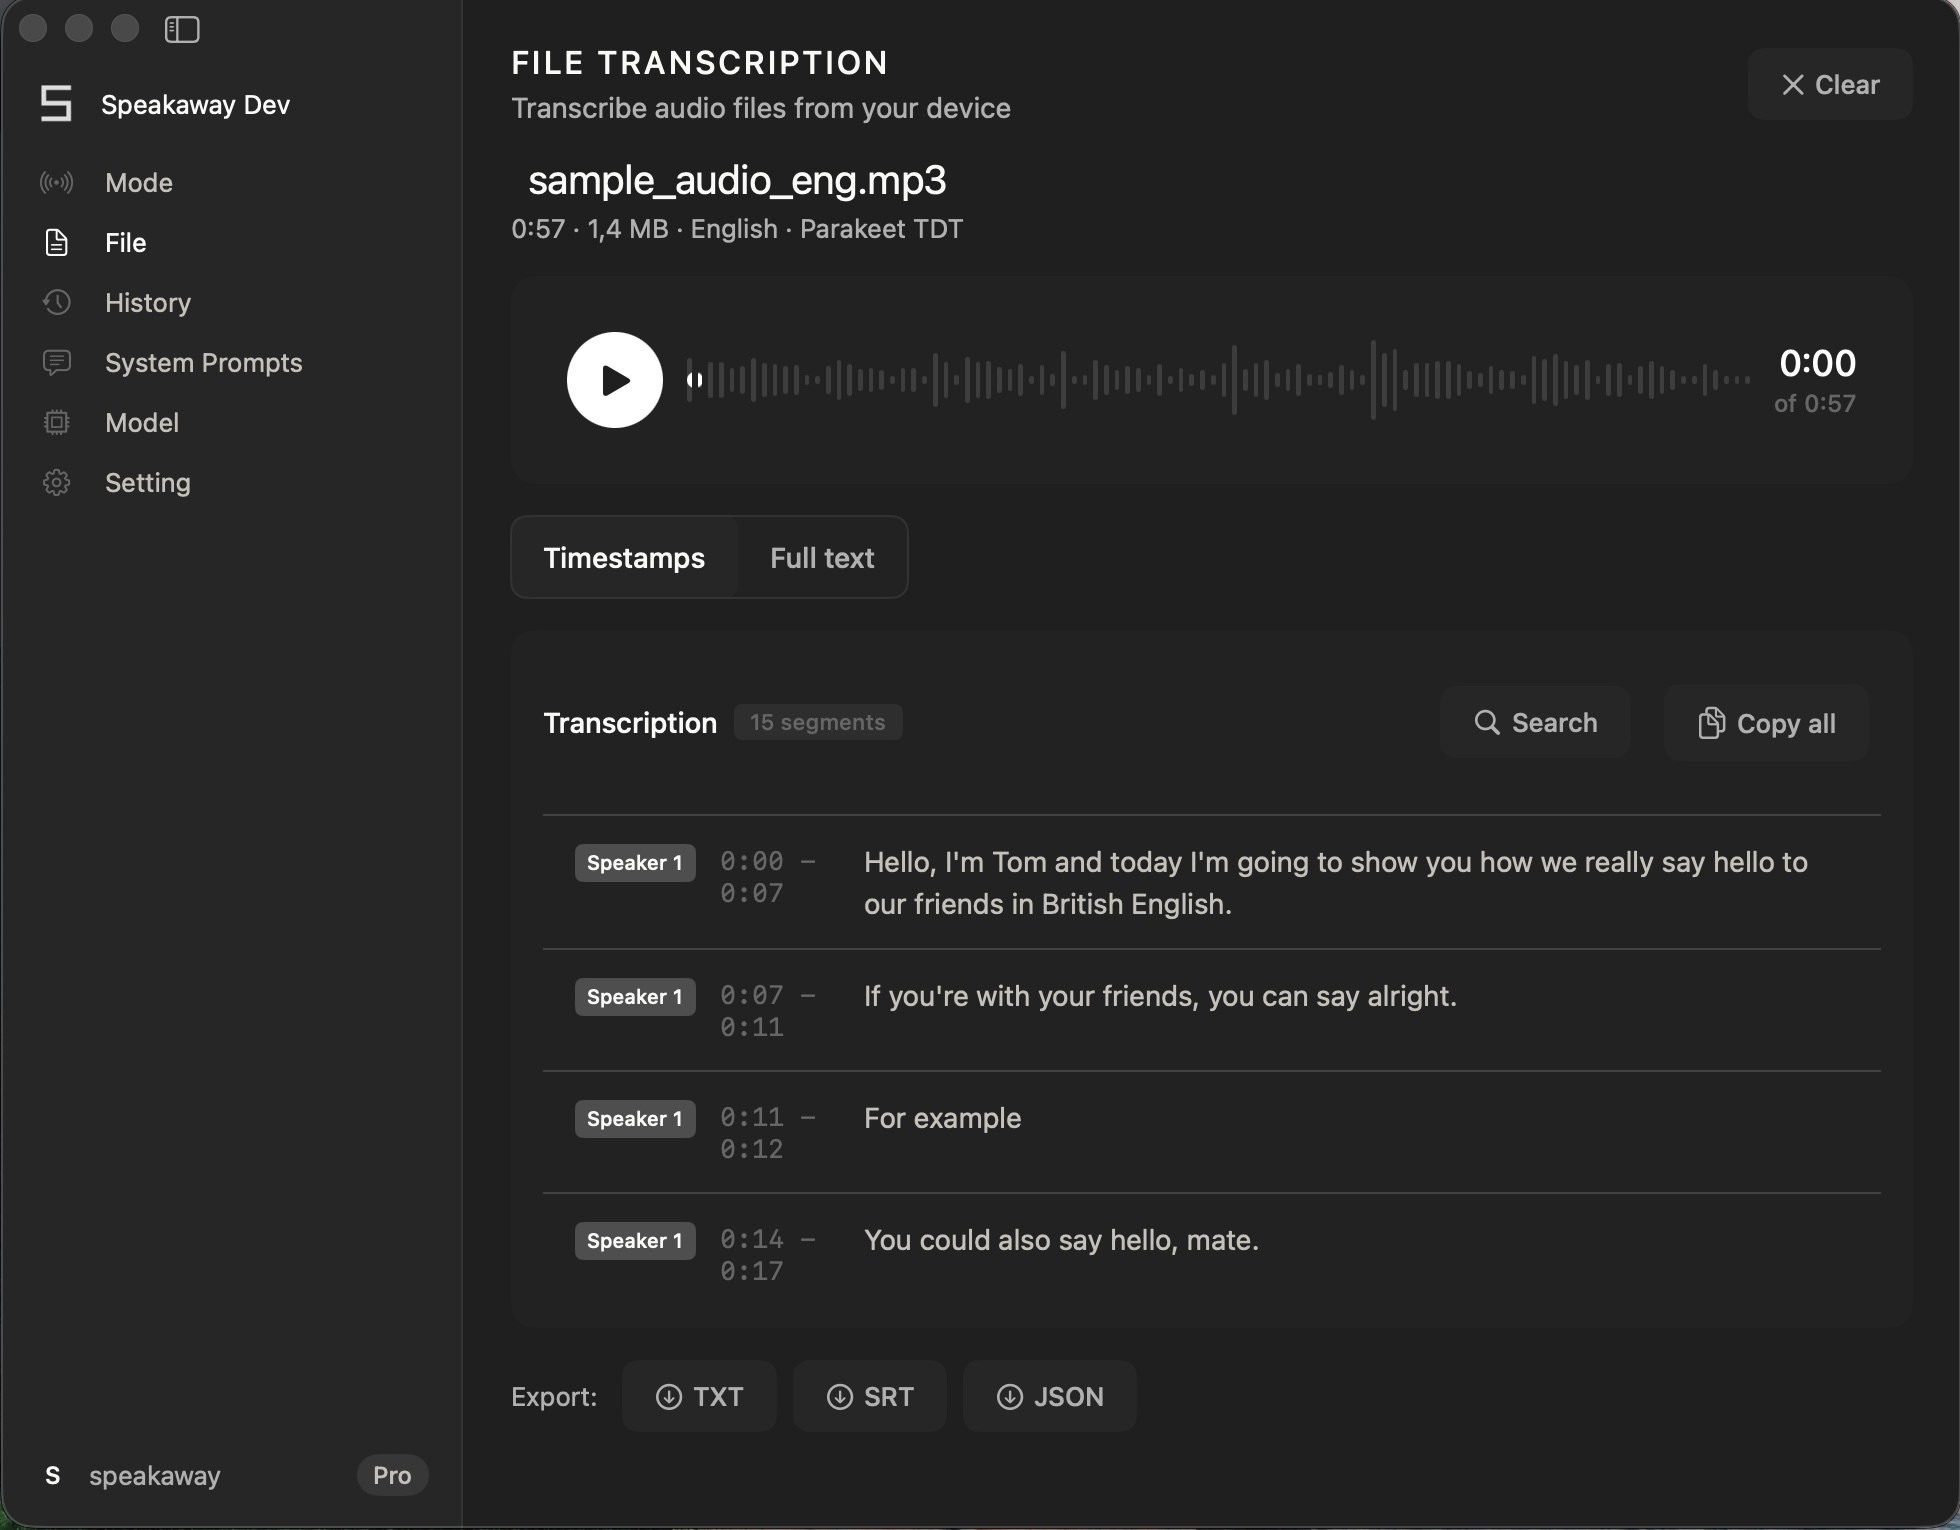Click Speaker 1 badge at 0:00
The image size is (1960, 1530).
coord(635,863)
